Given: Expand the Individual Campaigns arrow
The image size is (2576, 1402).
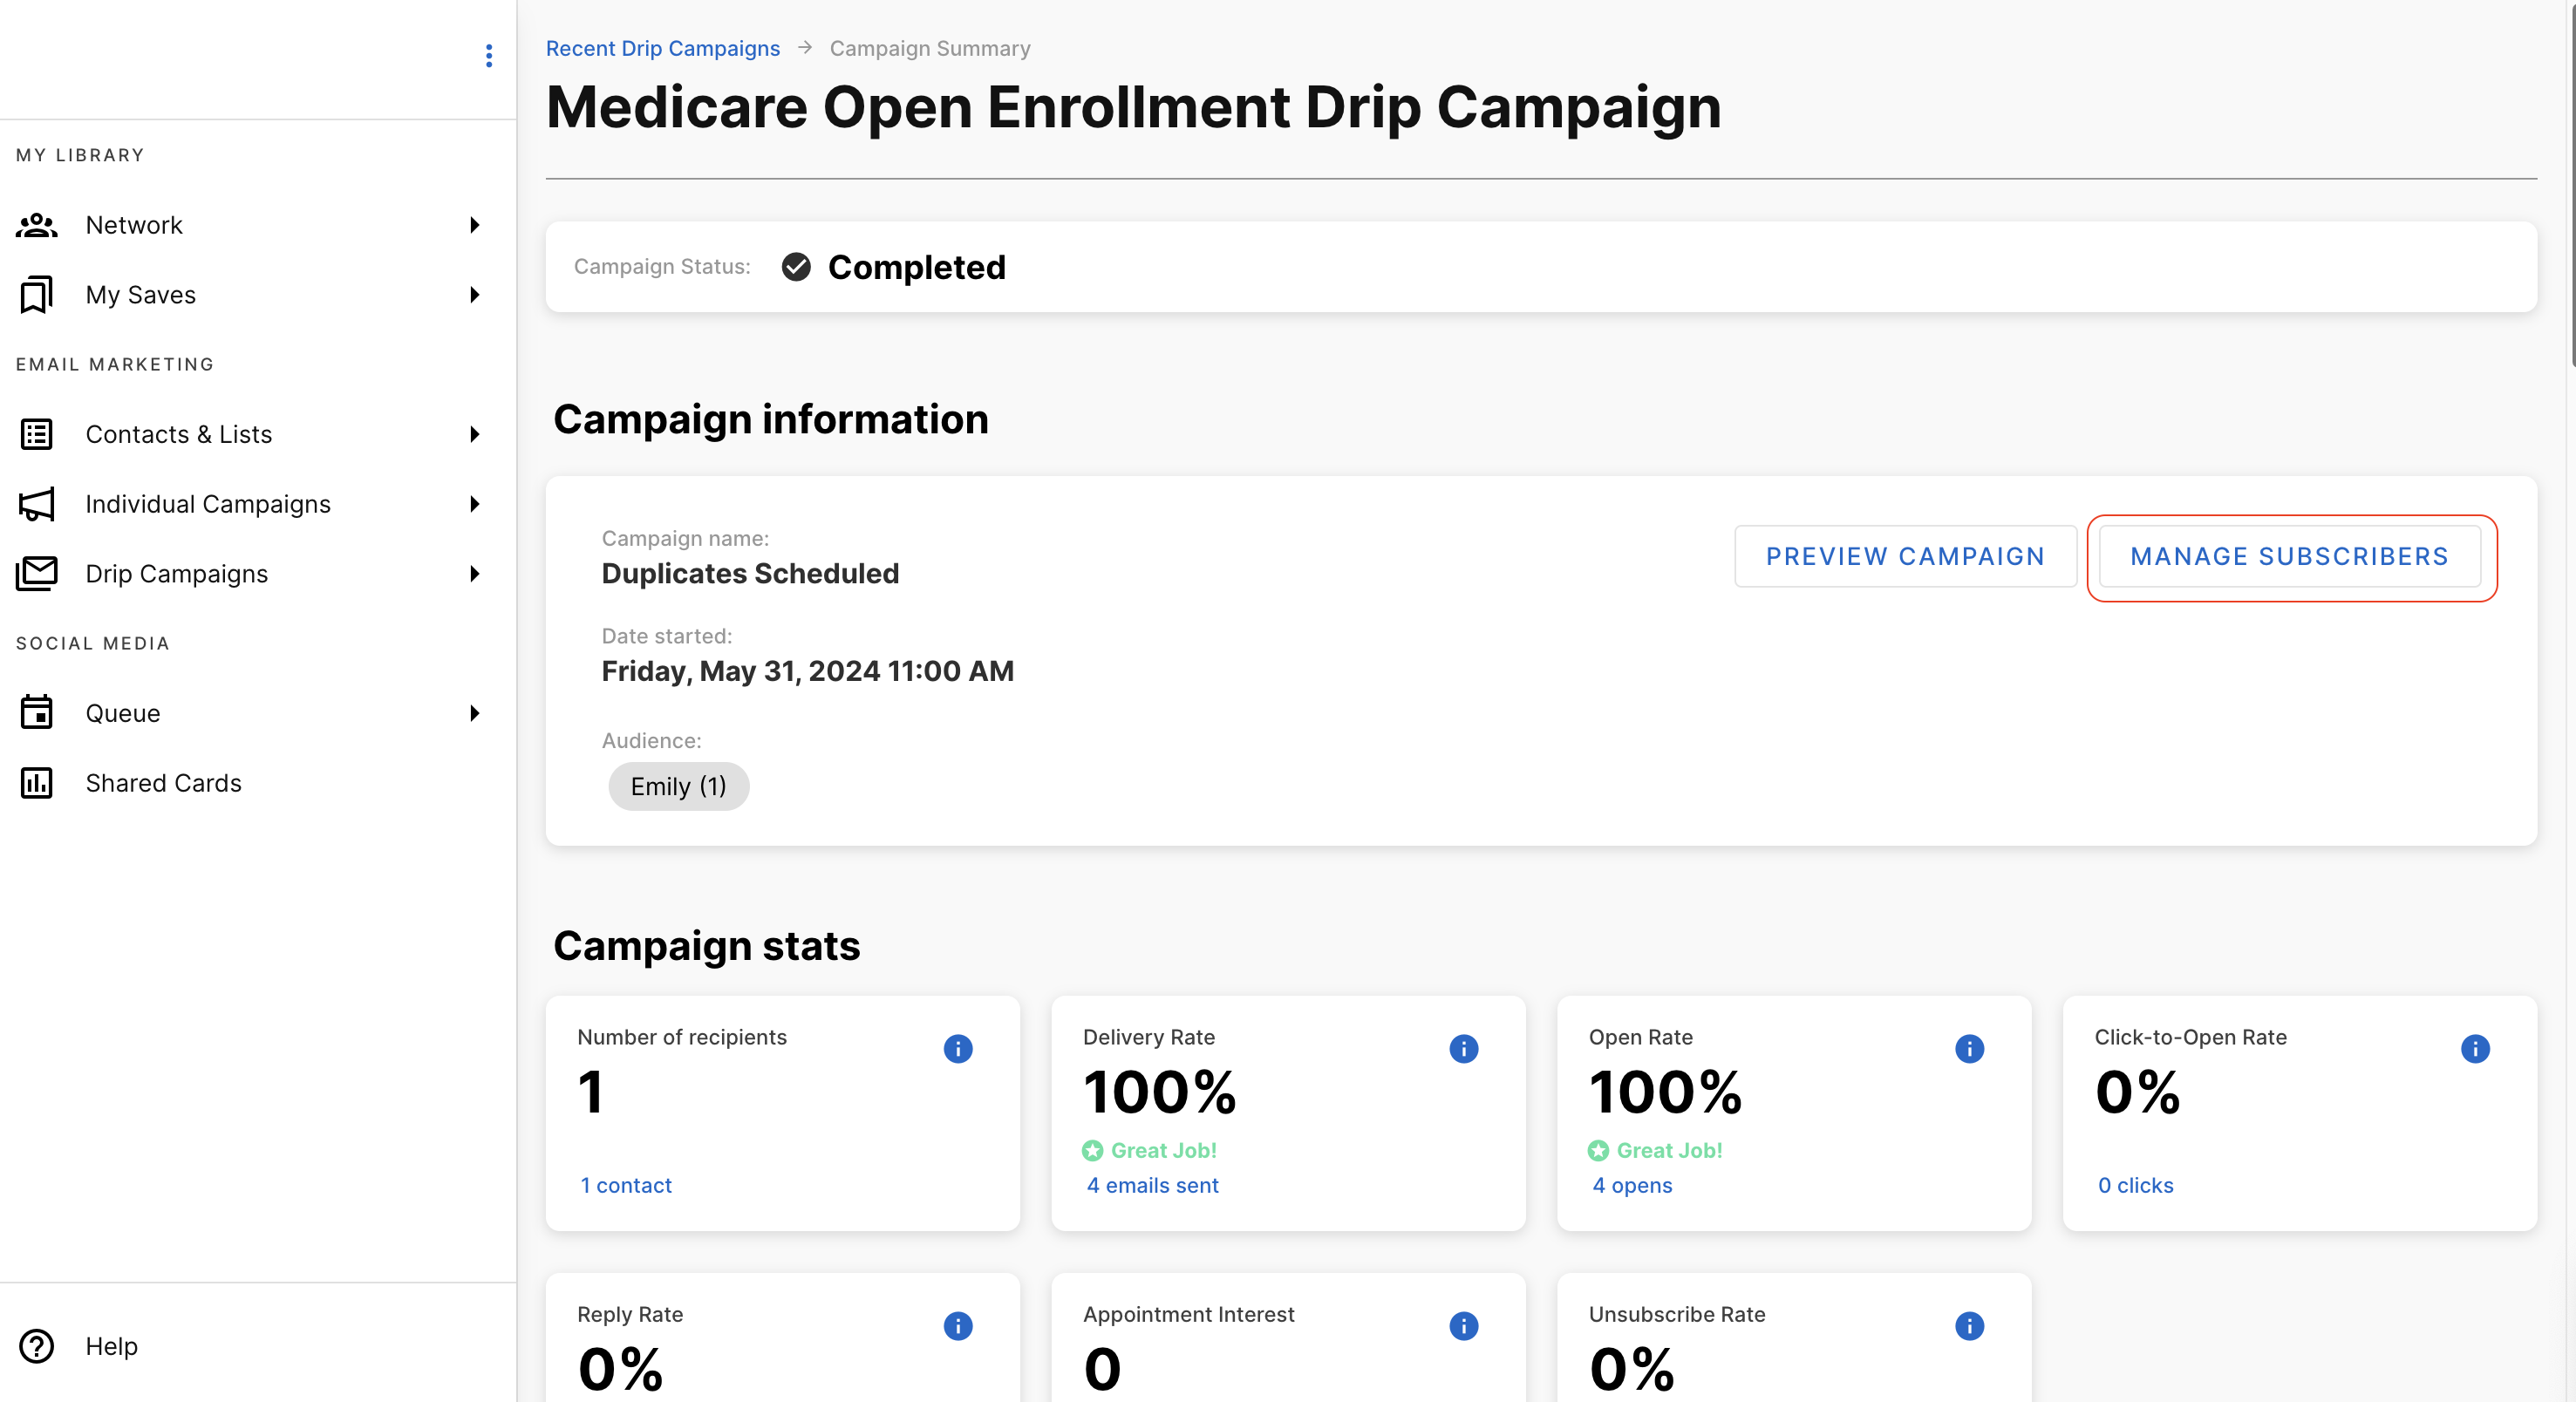Looking at the screenshot, I should coord(475,504).
